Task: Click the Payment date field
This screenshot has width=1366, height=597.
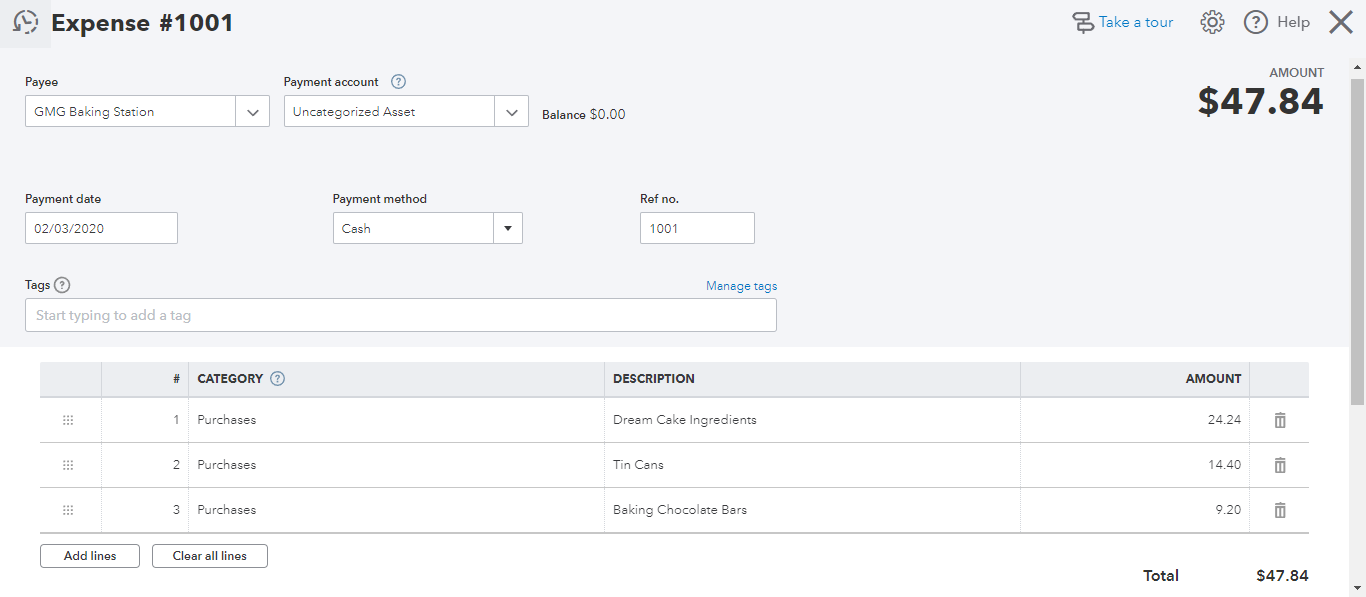Action: click(101, 229)
